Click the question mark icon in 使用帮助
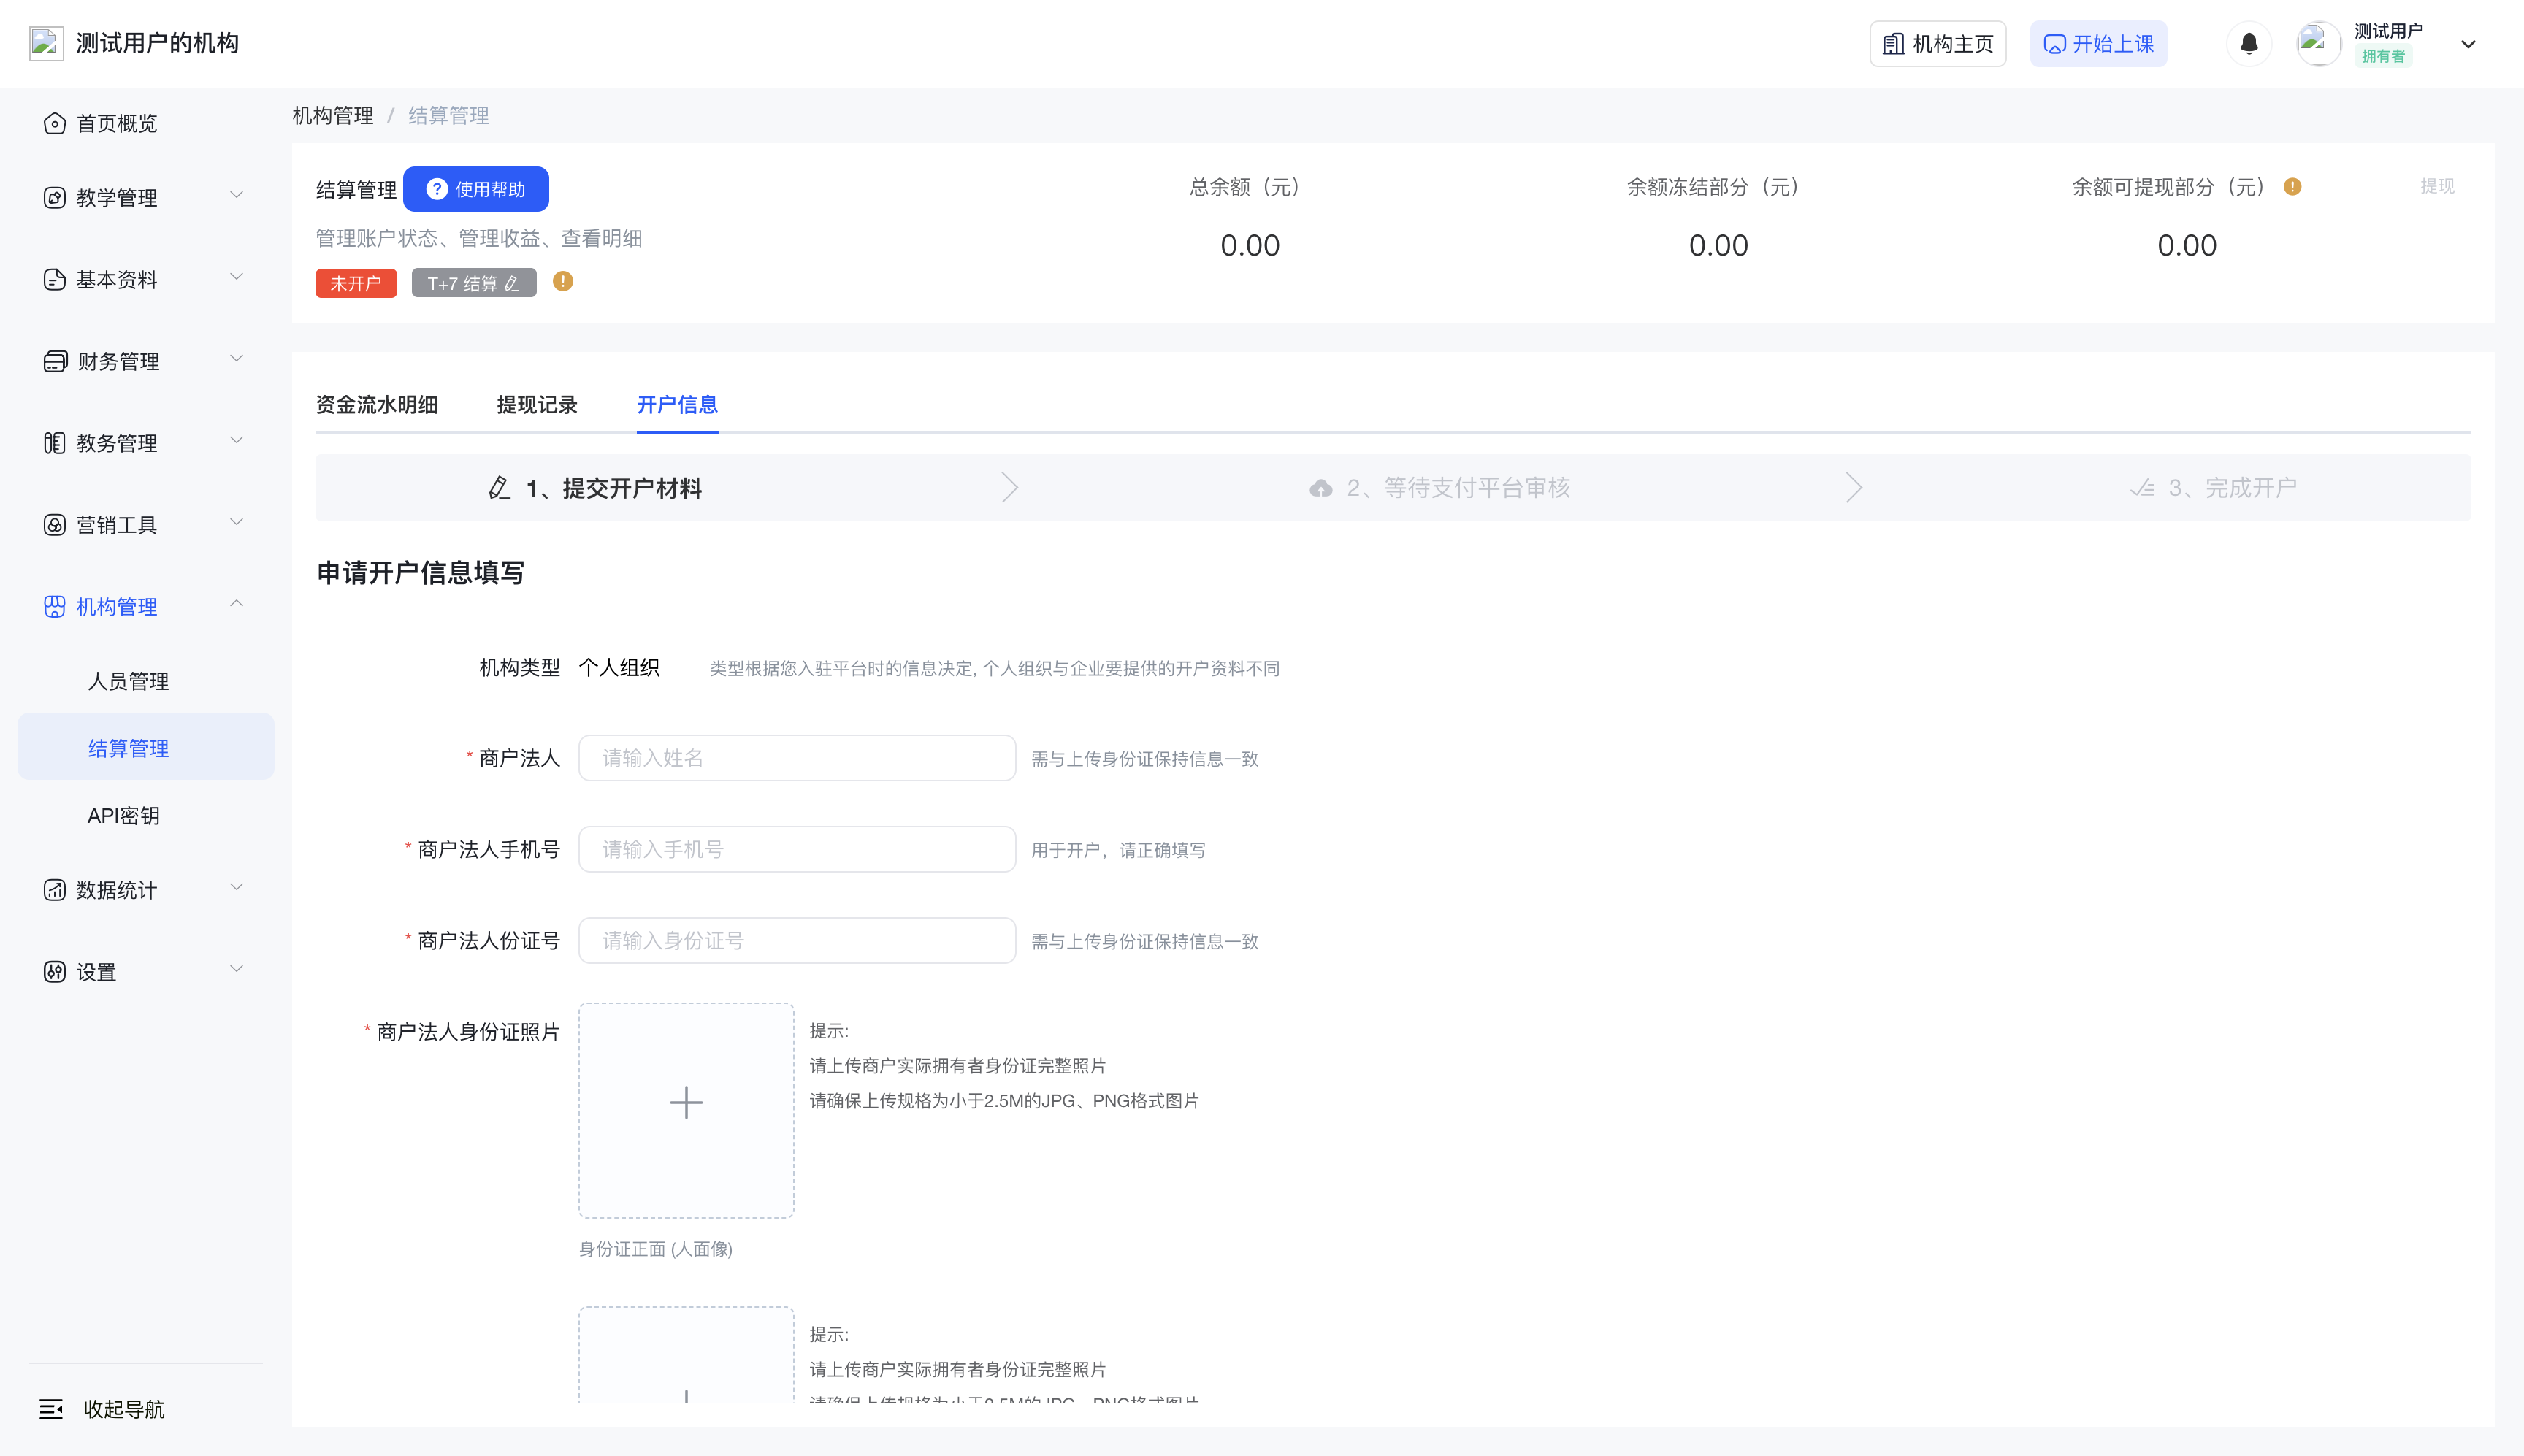 437,189
